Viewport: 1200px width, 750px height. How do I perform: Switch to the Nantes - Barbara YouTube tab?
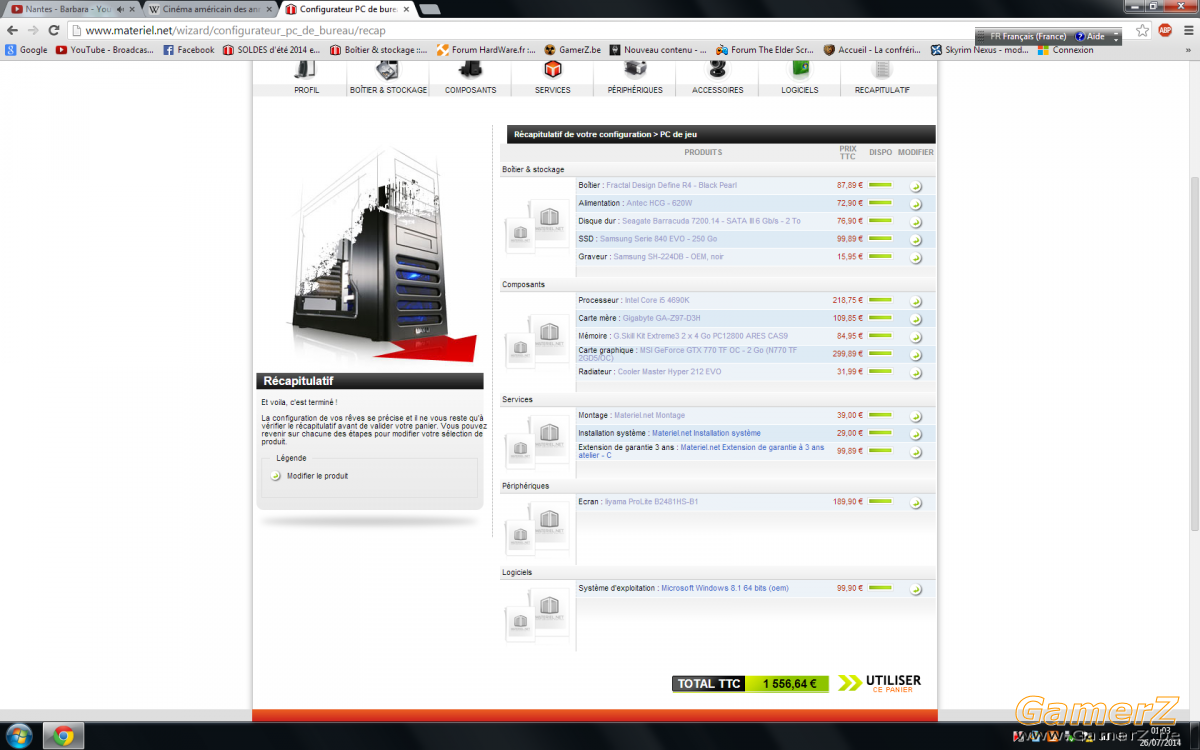coord(69,9)
